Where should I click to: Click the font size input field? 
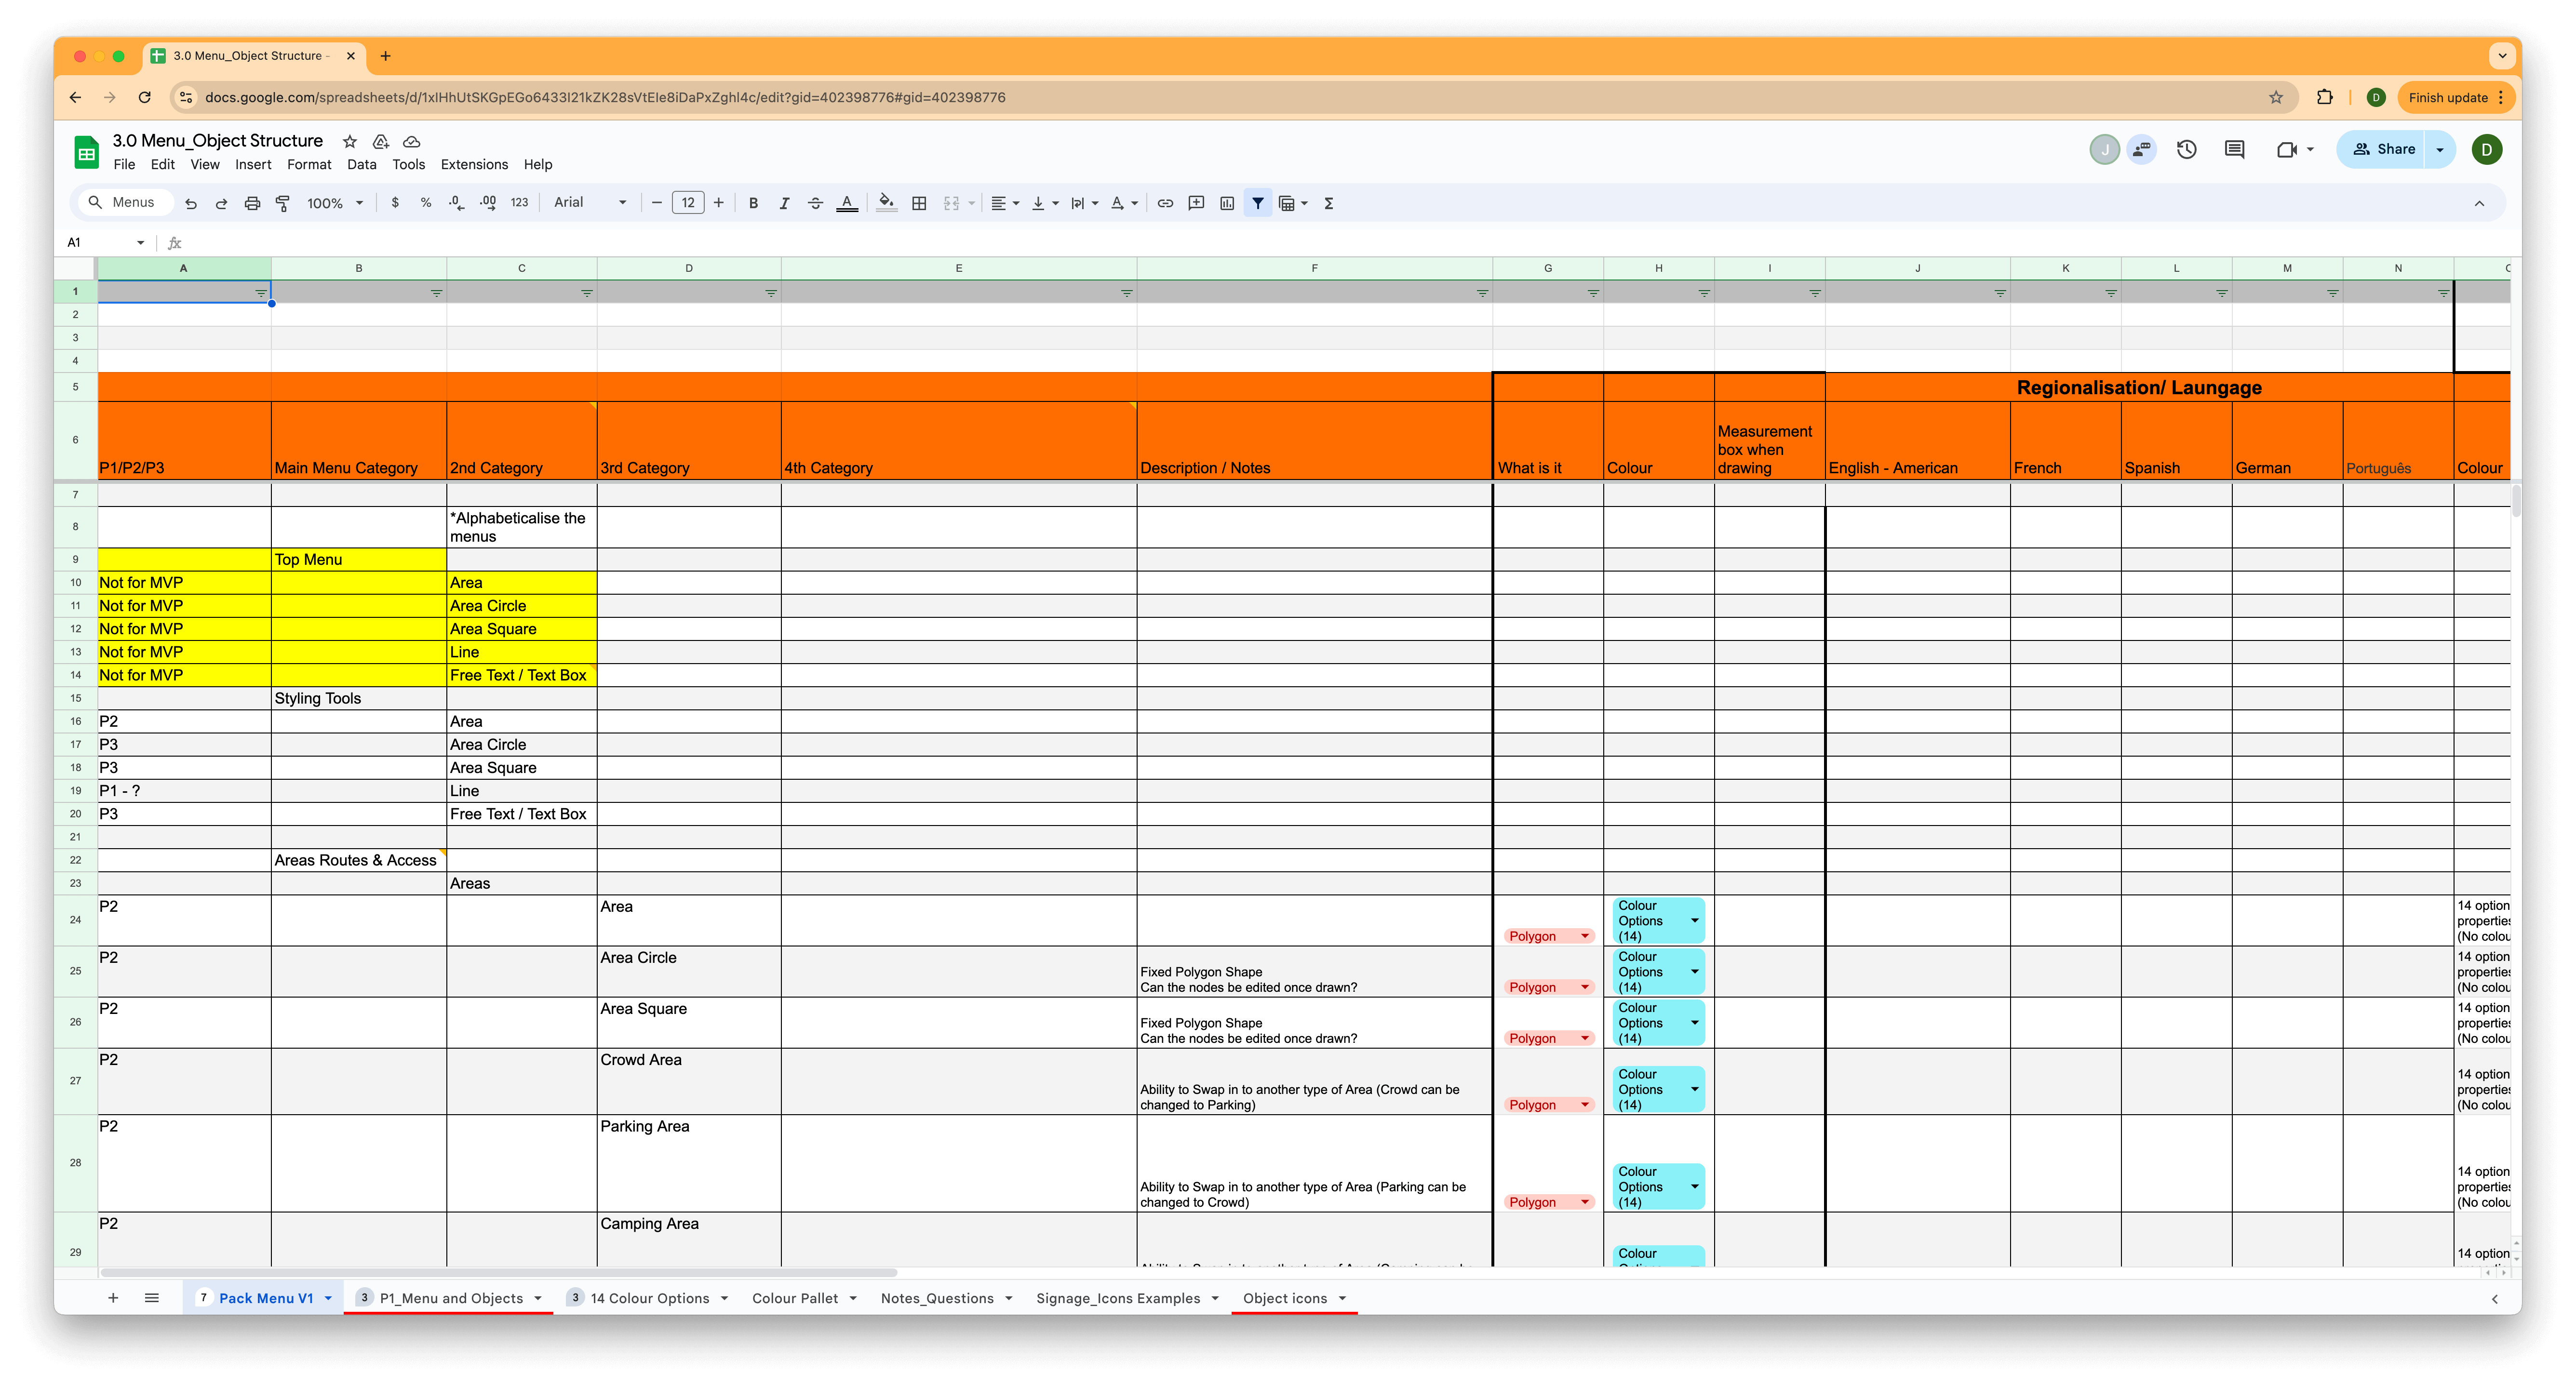click(688, 203)
